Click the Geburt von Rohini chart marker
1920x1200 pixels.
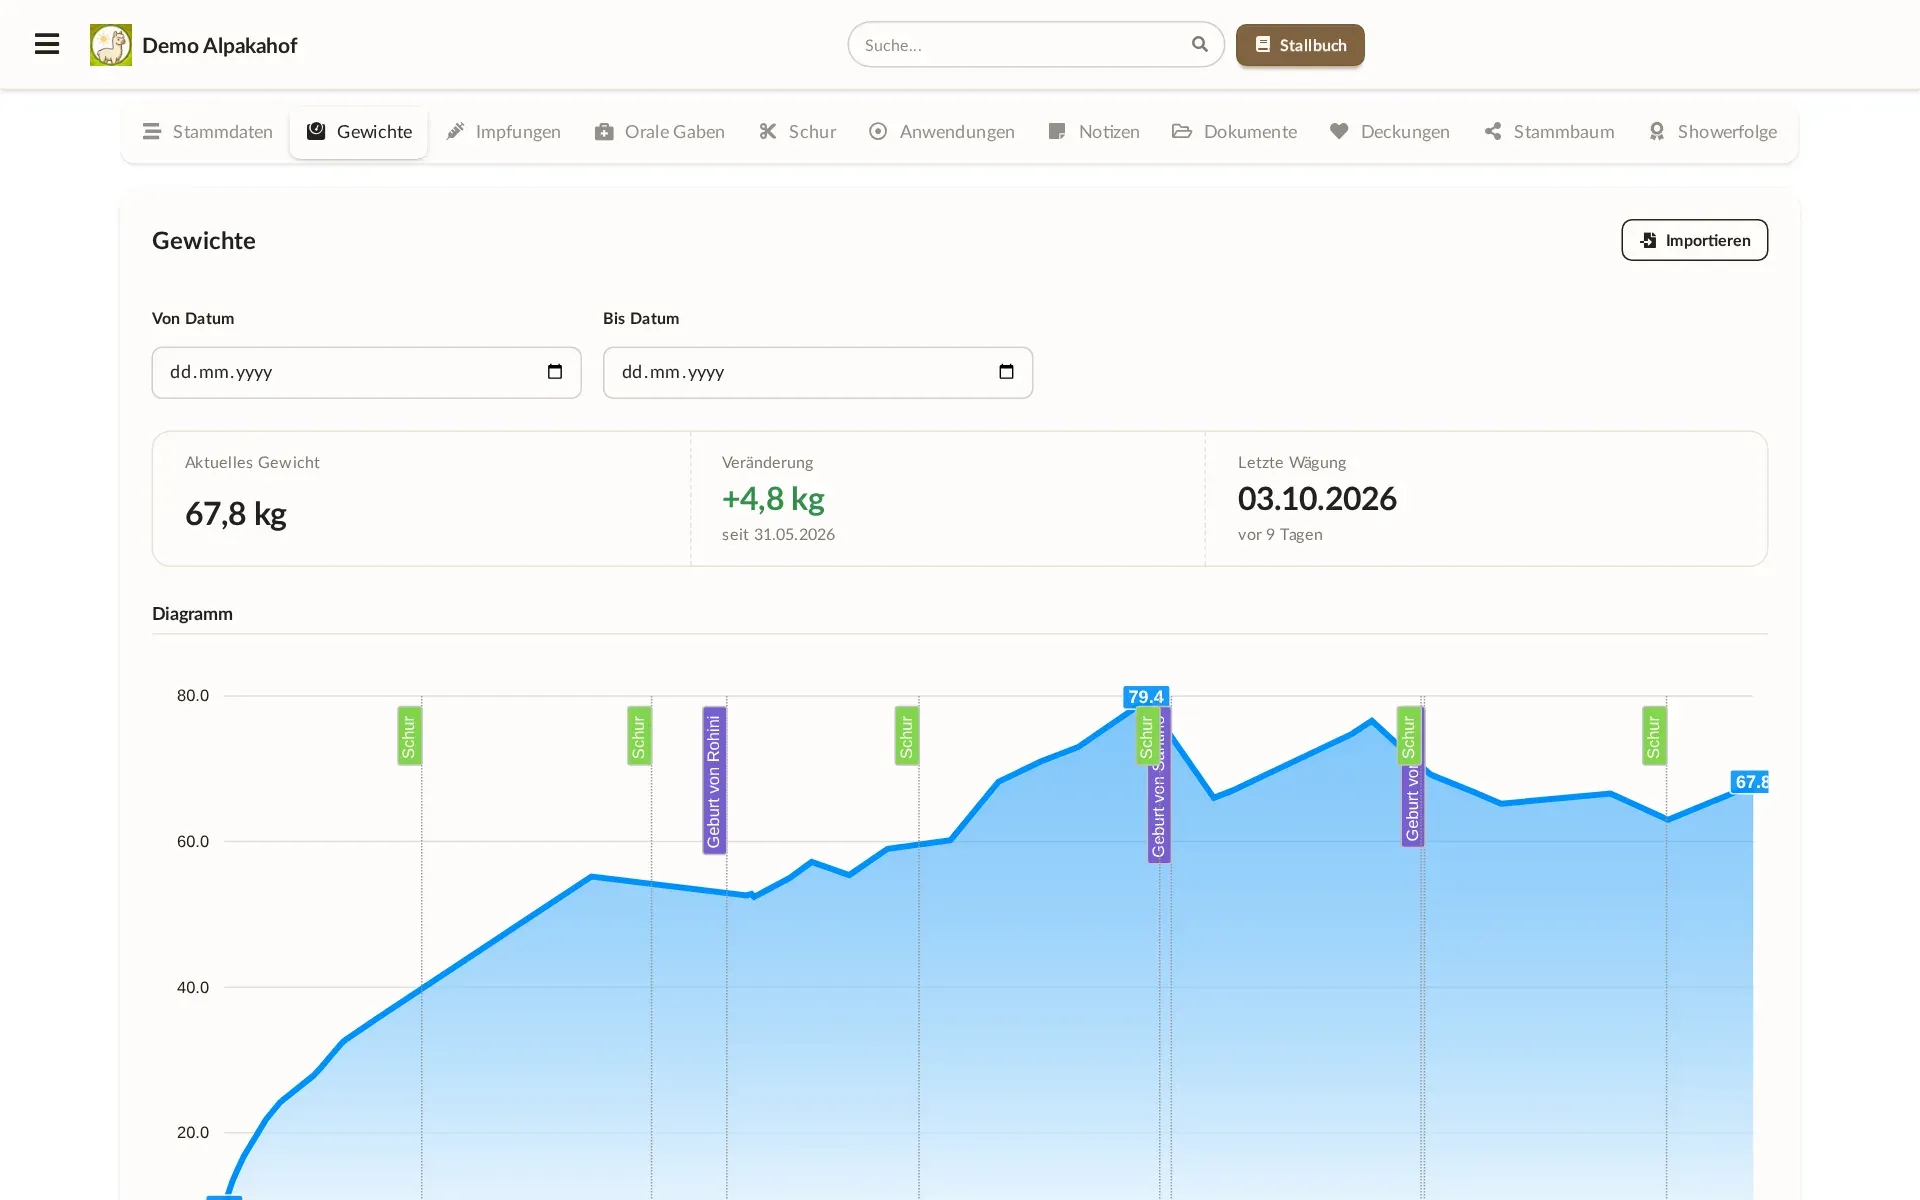point(714,781)
